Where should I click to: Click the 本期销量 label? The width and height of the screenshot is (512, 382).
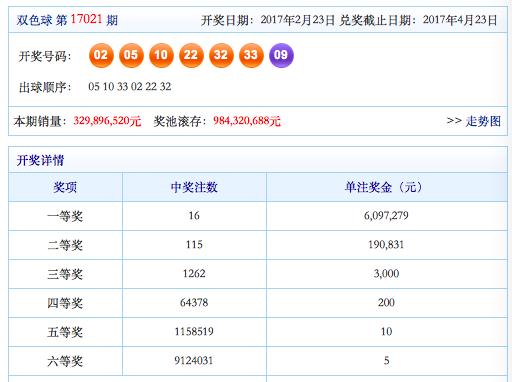[40, 121]
